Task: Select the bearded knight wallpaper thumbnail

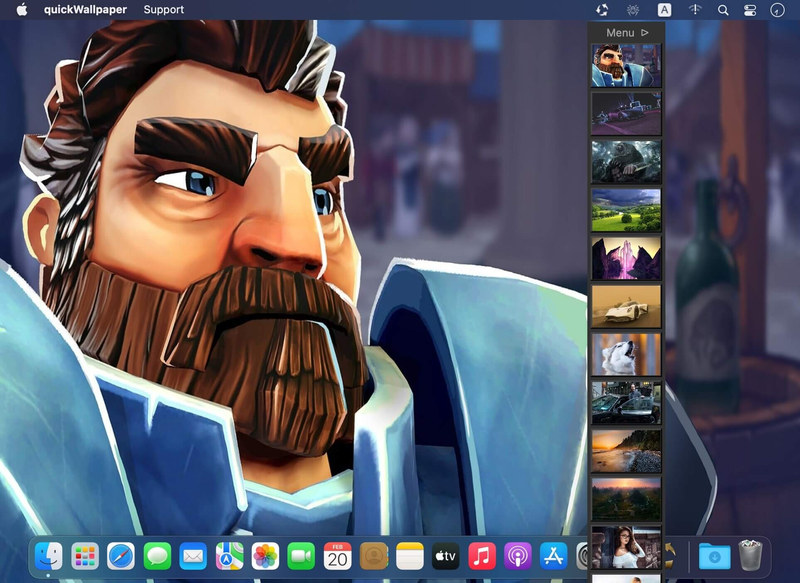Action: [x=626, y=65]
